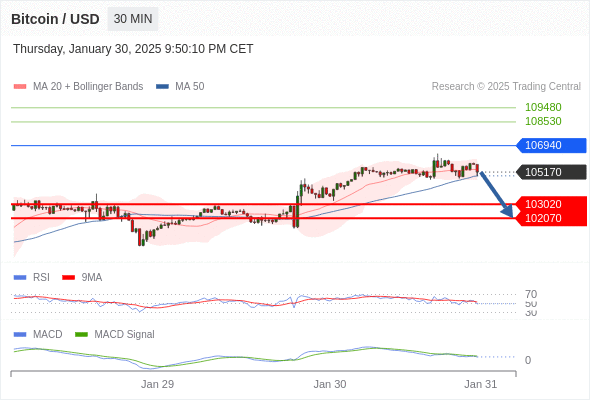590x400 pixels.
Task: Click the RSI 70 level label
Action: tap(531, 294)
